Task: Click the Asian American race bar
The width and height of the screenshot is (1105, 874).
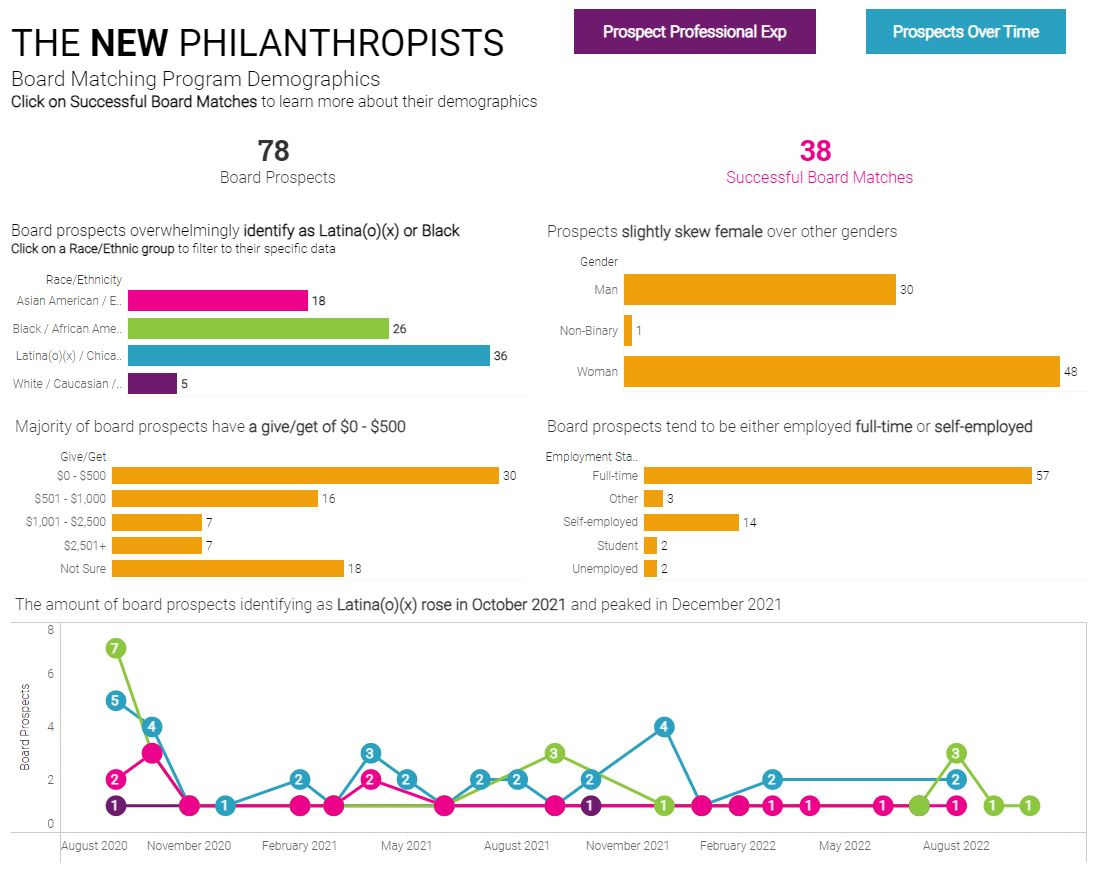Action: click(210, 300)
